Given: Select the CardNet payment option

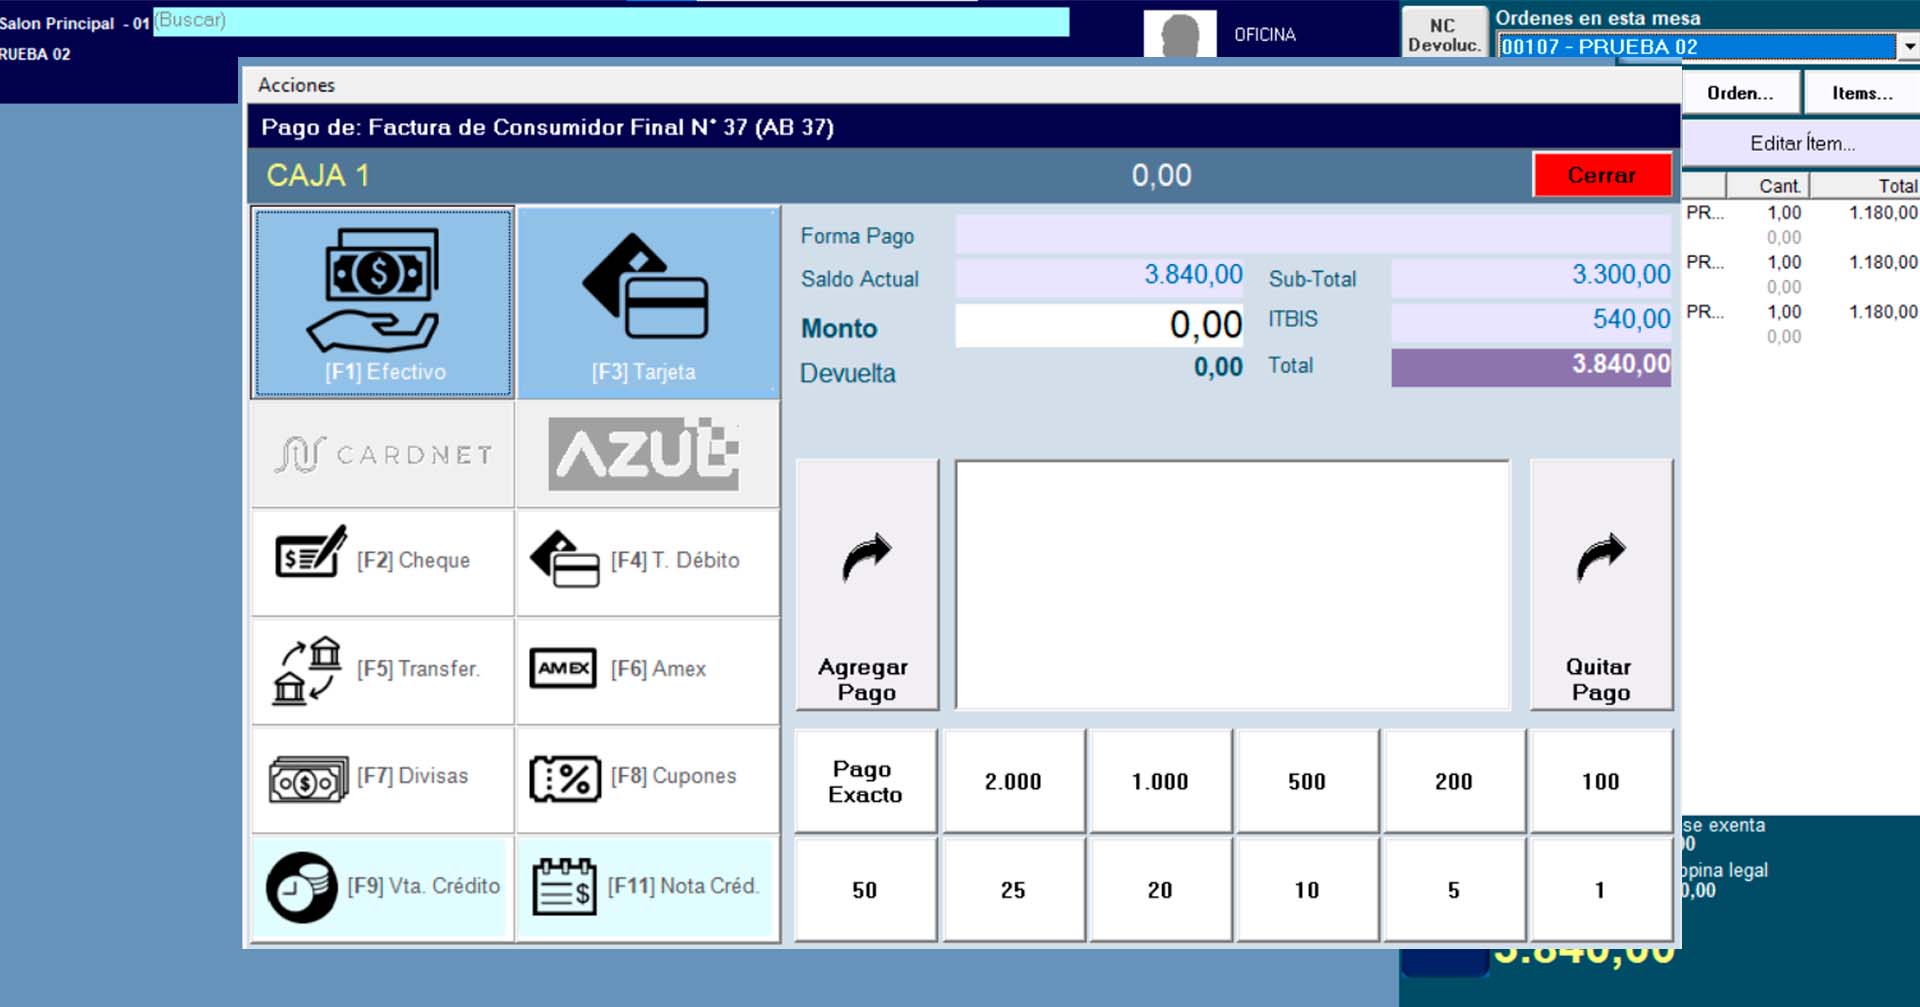Looking at the screenshot, I should tap(383, 455).
